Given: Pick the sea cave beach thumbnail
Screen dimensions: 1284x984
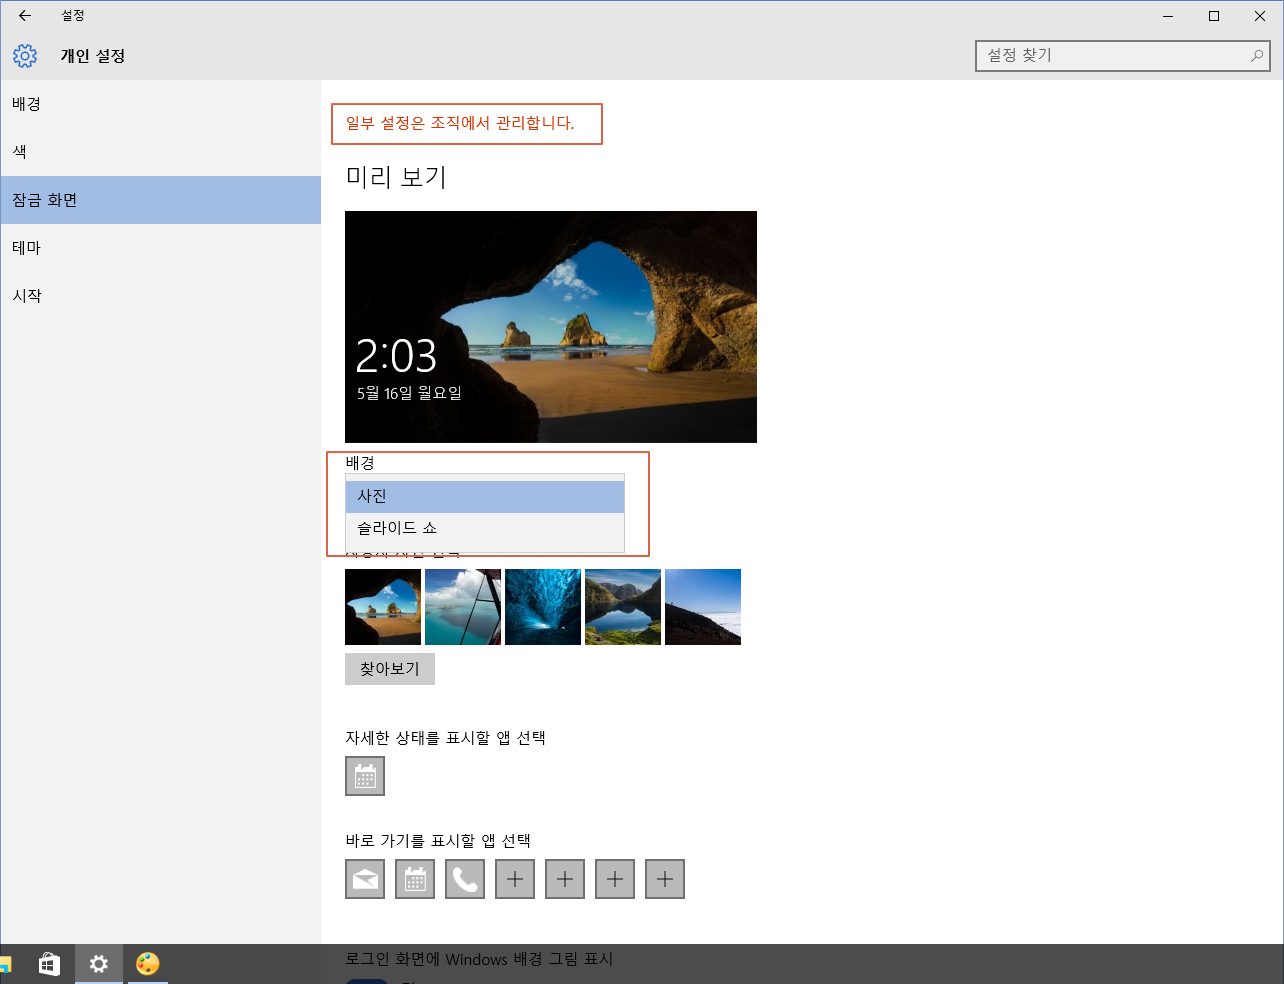Looking at the screenshot, I should click(x=383, y=607).
